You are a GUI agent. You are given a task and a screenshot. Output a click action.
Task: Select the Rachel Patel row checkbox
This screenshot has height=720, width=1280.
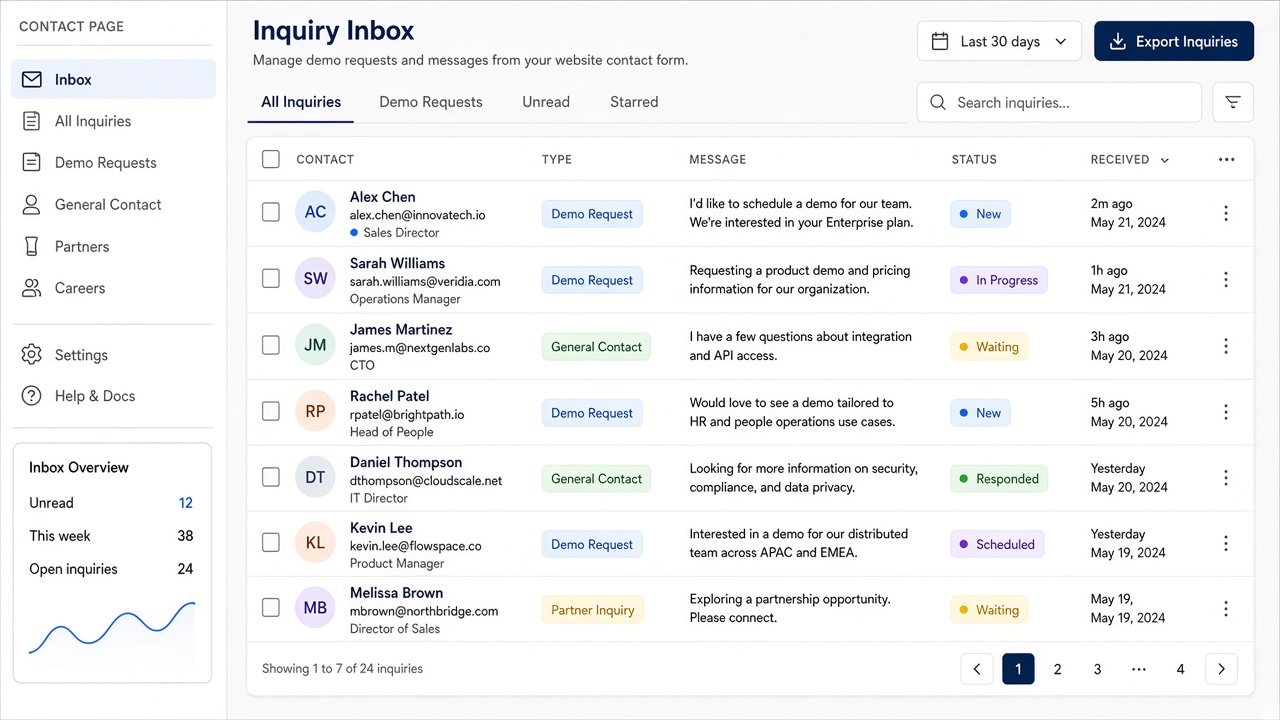pos(271,411)
